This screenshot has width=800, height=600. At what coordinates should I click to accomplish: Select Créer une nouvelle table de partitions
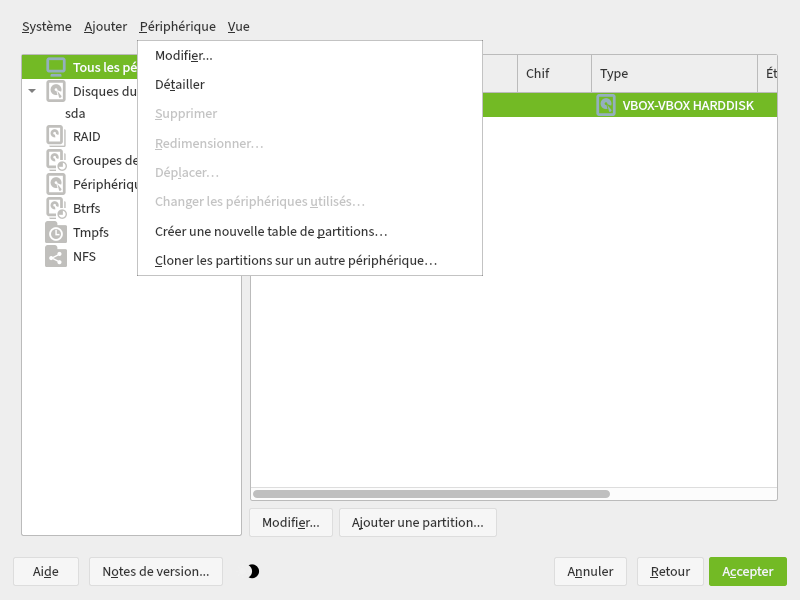(271, 231)
